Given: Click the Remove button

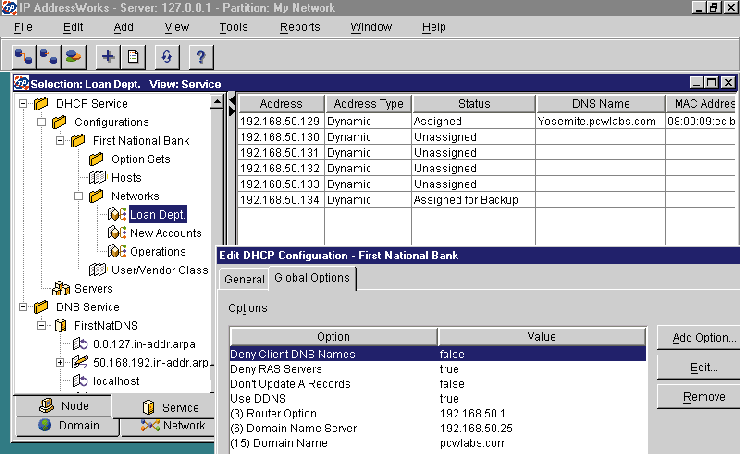Looking at the screenshot, I should pos(697,397).
